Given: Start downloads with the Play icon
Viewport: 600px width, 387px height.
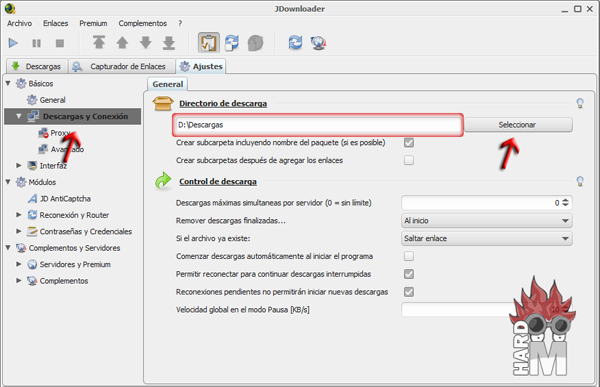Looking at the screenshot, I should coord(13,43).
